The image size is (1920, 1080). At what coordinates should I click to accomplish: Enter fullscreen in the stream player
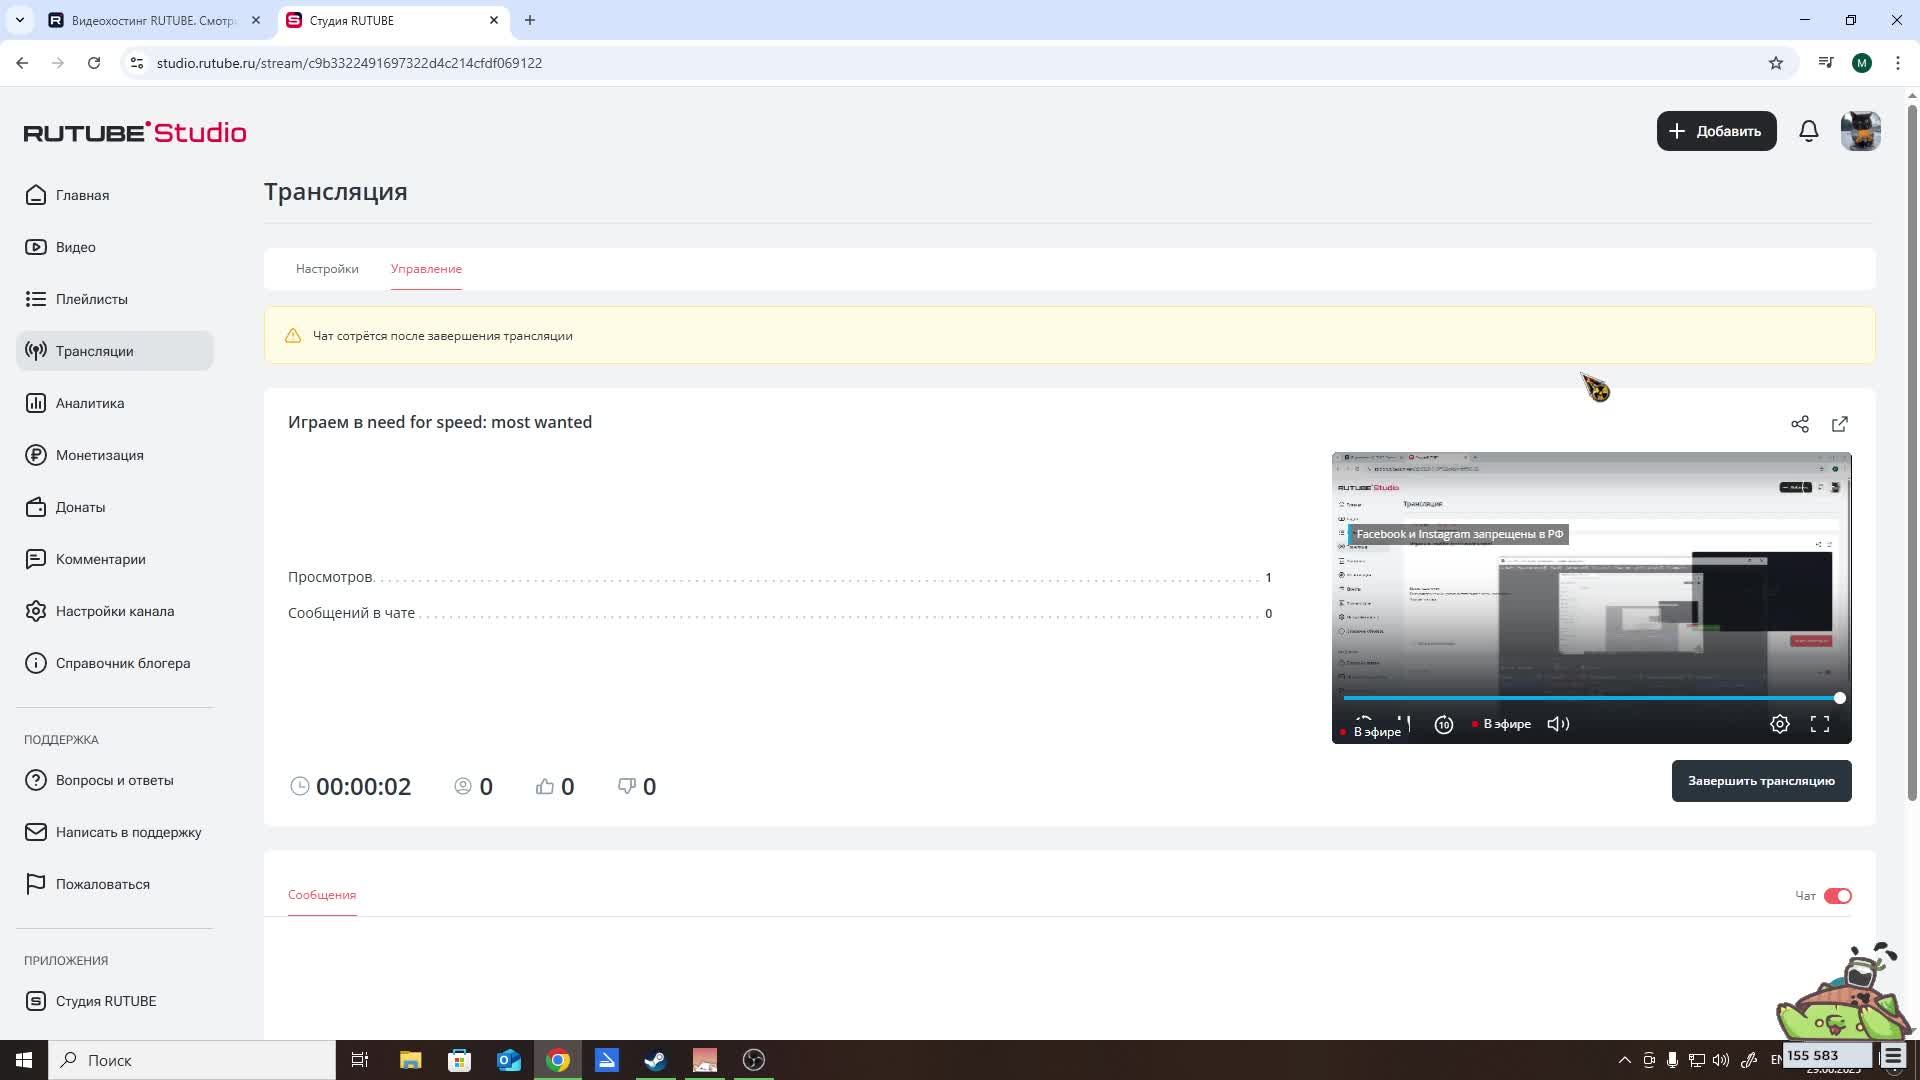[x=1820, y=724]
